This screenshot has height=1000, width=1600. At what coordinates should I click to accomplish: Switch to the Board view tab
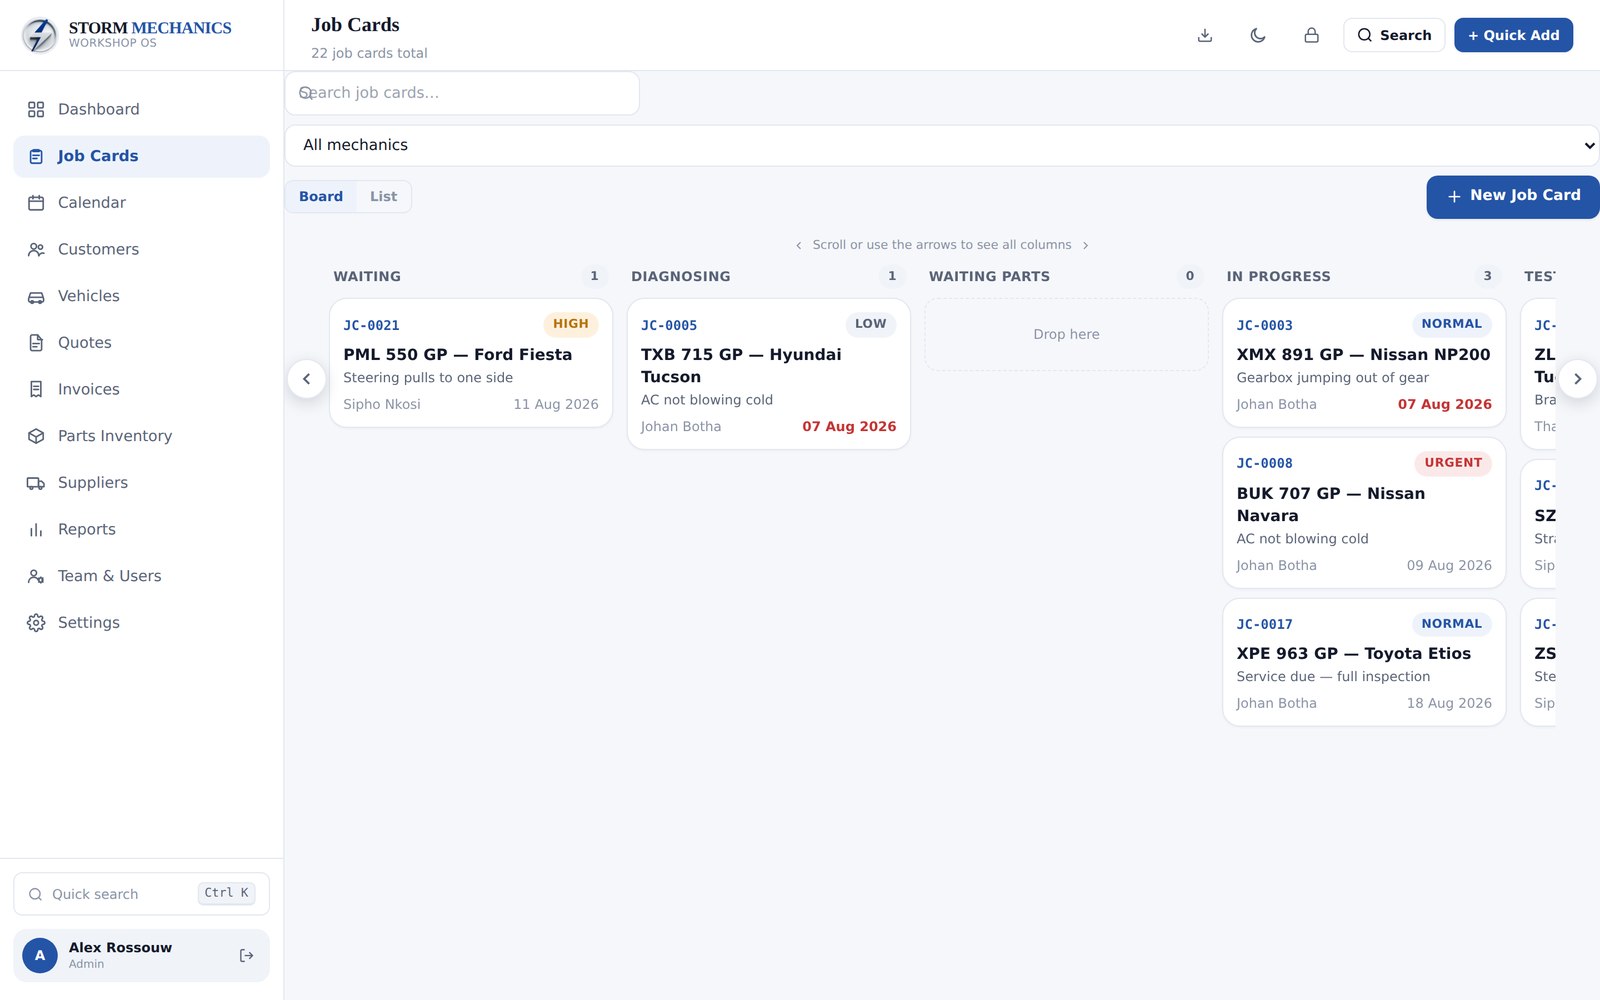click(321, 197)
